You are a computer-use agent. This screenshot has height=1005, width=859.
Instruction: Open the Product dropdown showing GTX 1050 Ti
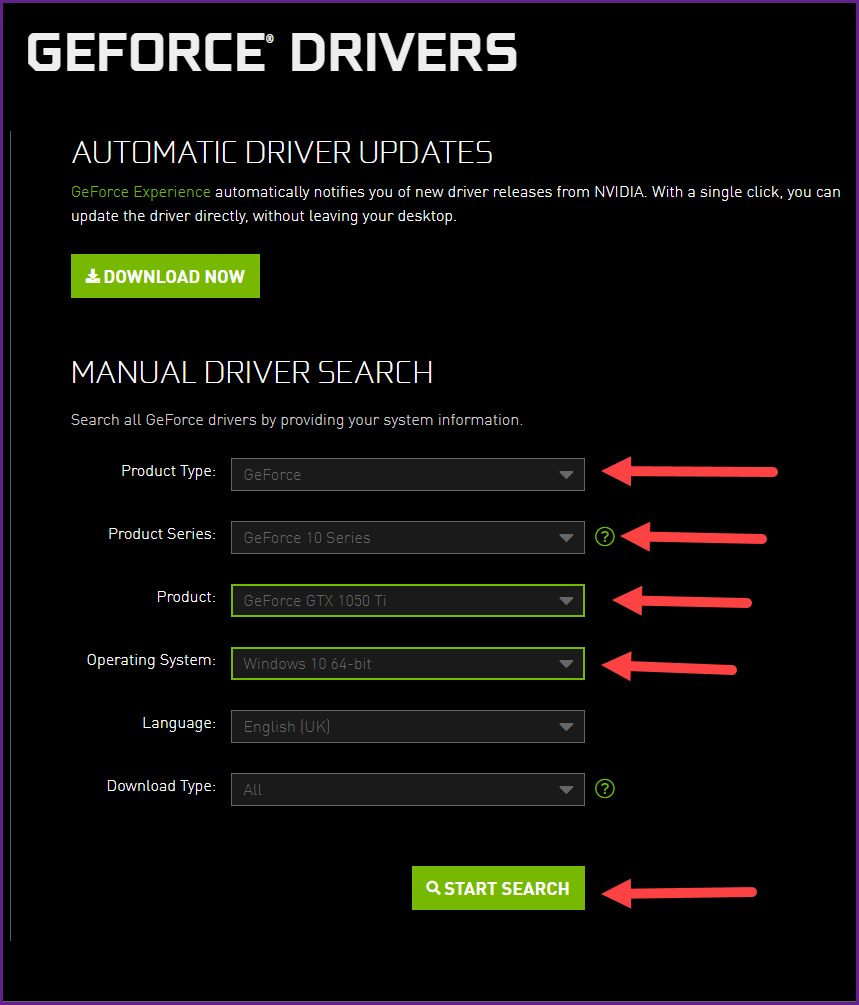pyautogui.click(x=408, y=601)
